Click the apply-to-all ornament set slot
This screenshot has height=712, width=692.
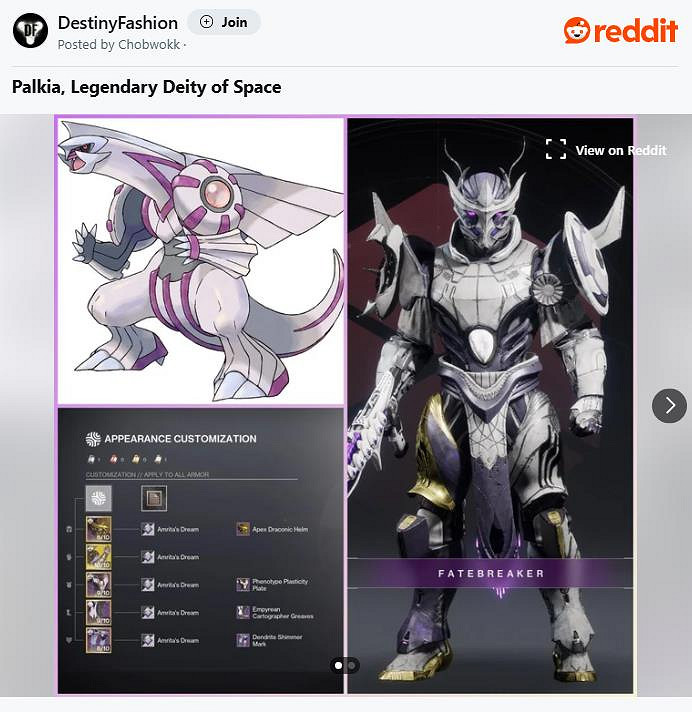pyautogui.click(x=154, y=498)
